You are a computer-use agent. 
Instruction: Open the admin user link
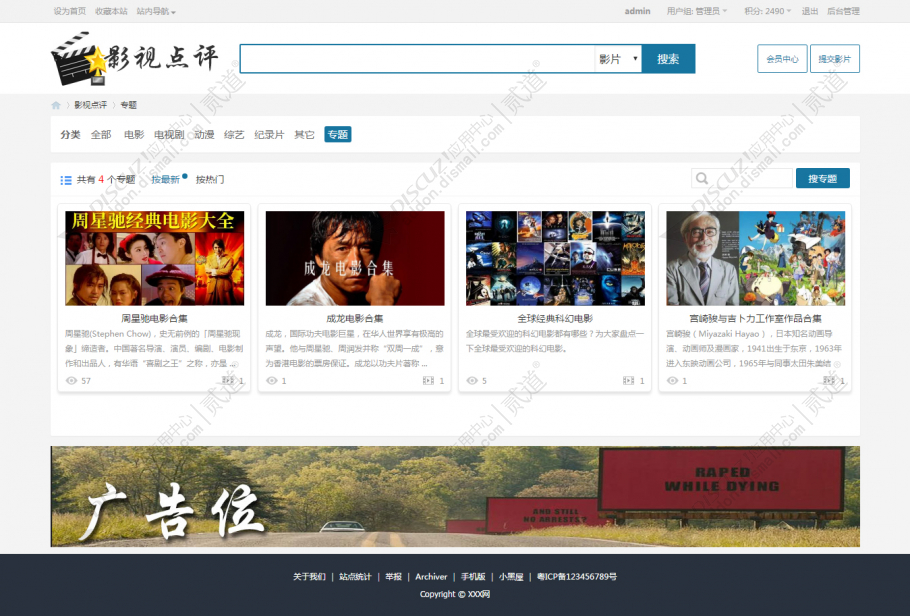coord(637,11)
